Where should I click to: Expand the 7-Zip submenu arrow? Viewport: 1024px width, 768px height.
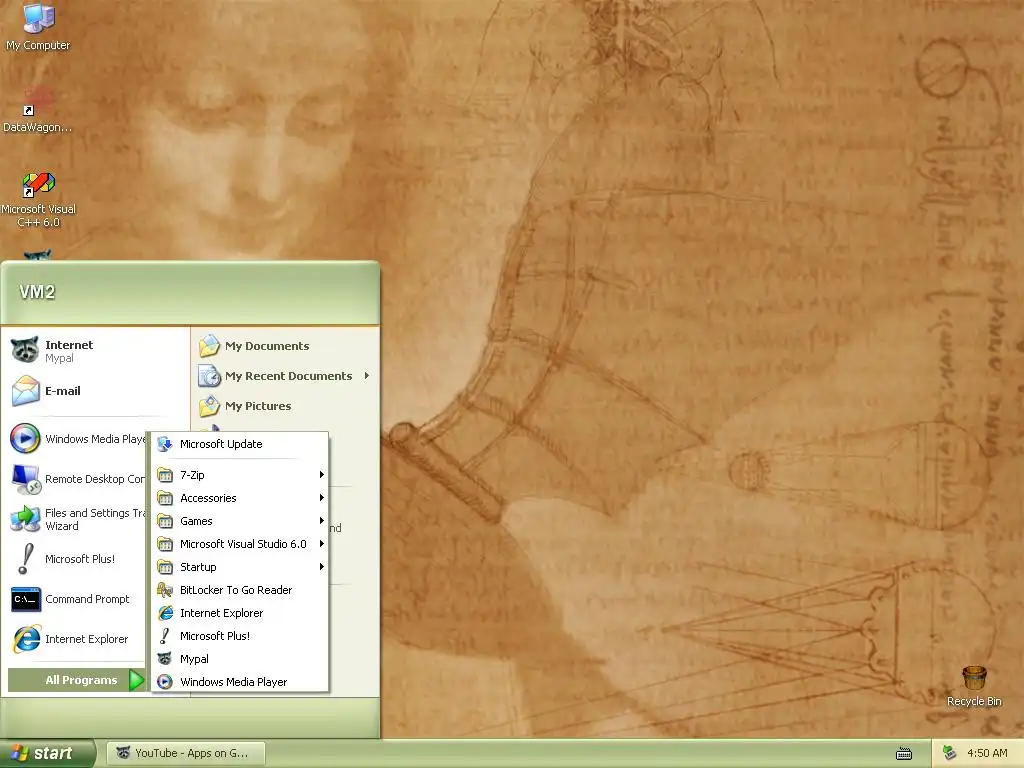pyautogui.click(x=321, y=475)
